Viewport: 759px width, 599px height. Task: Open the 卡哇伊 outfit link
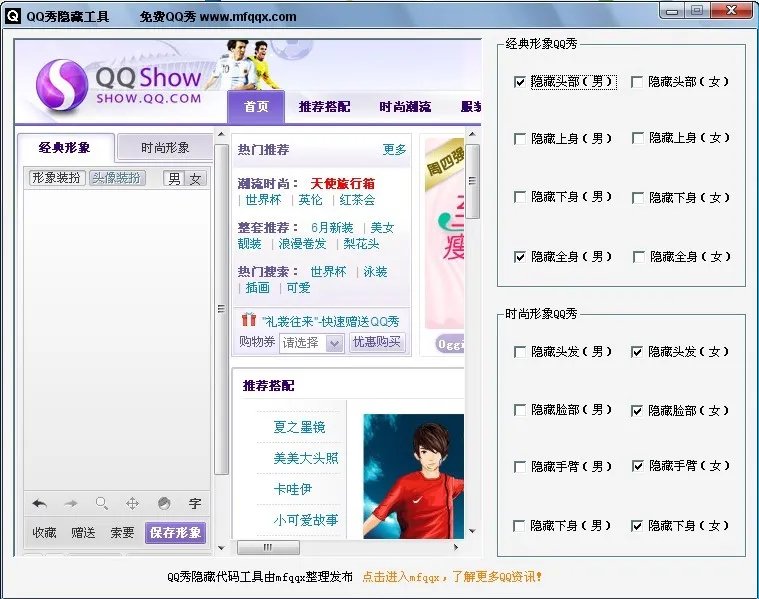coord(292,489)
